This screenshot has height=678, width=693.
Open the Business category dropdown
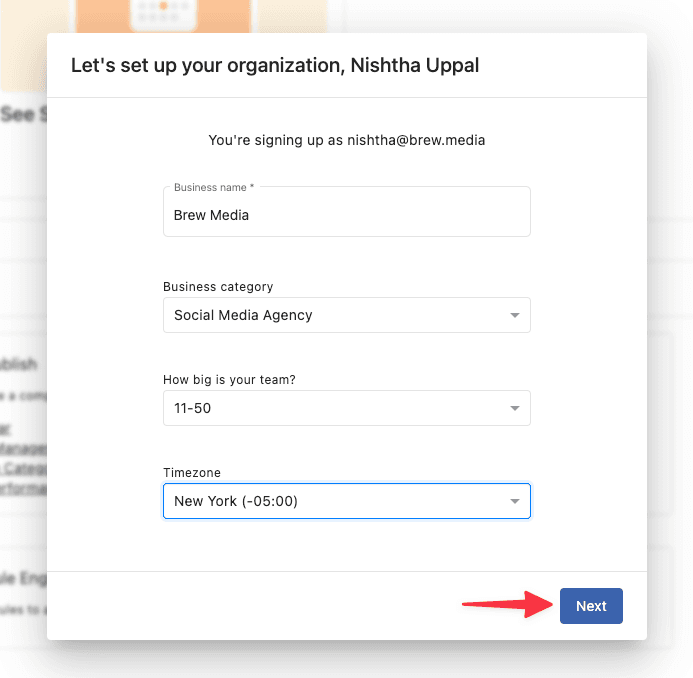pos(346,315)
